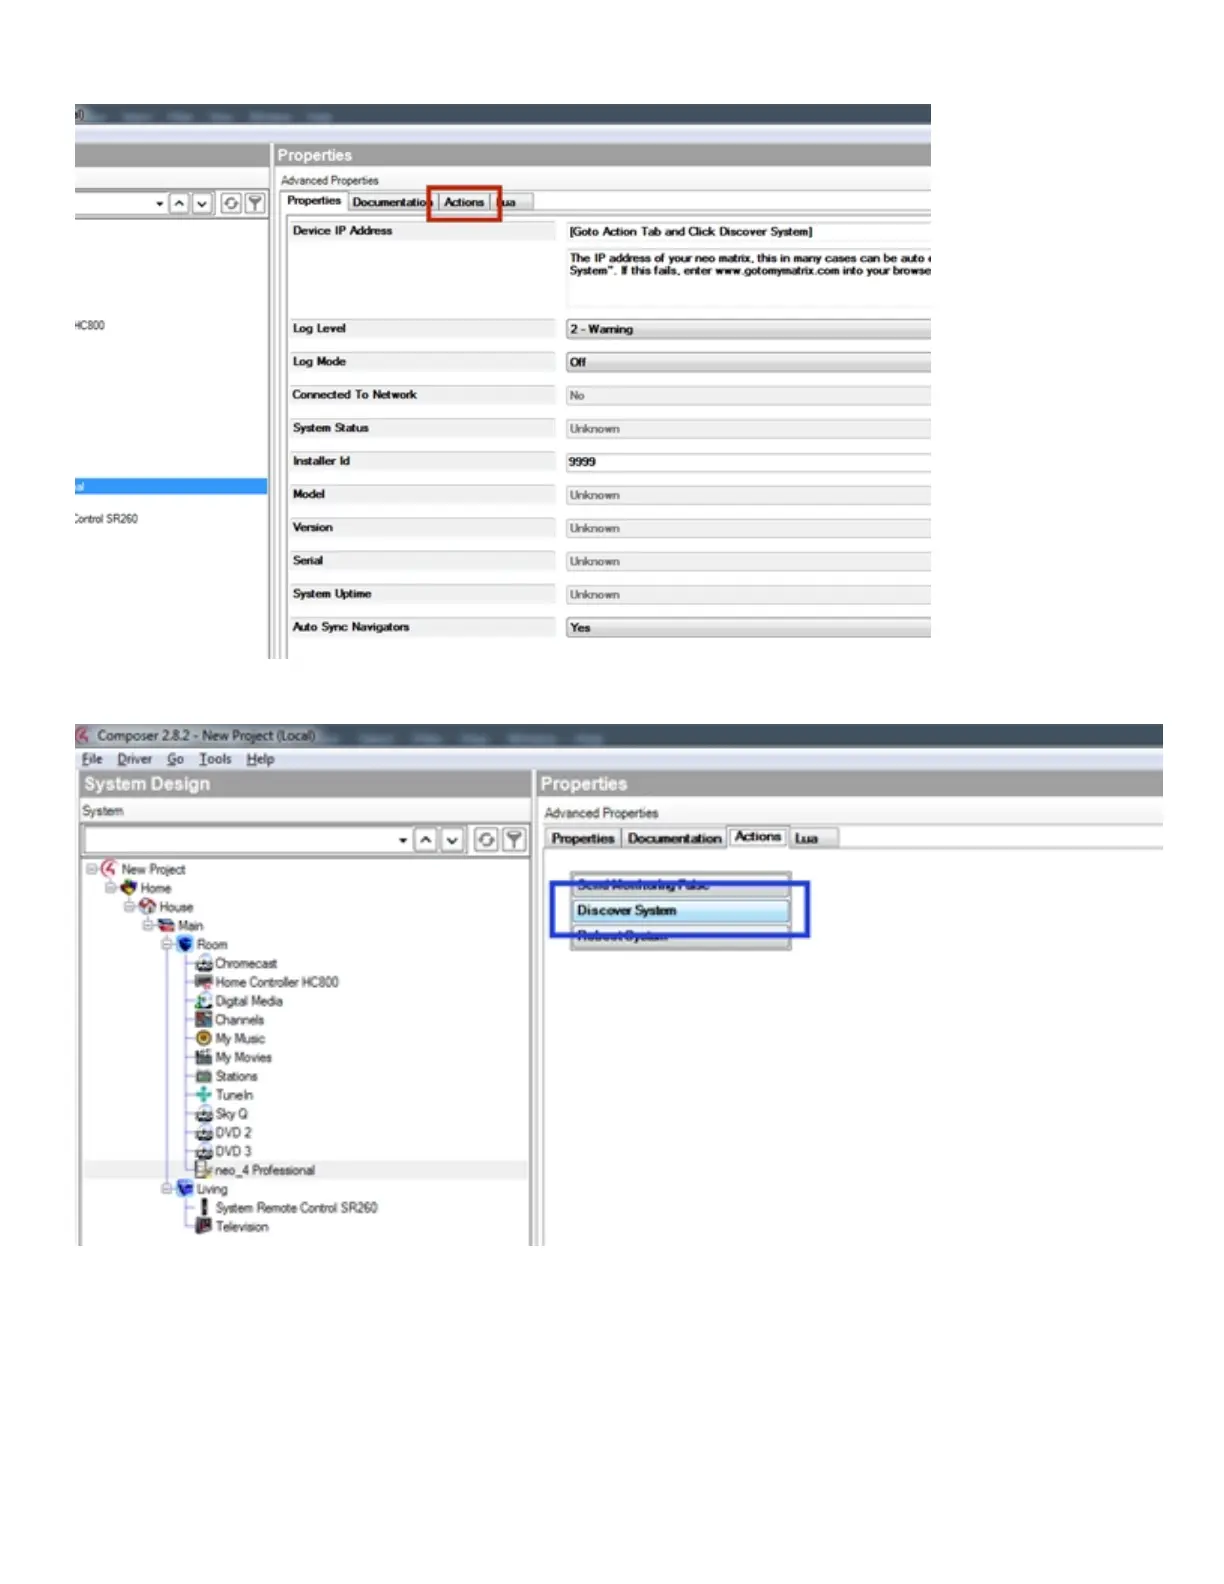The height and width of the screenshot is (1584, 1224).
Task: Open the Driver menu
Action: coord(135,760)
